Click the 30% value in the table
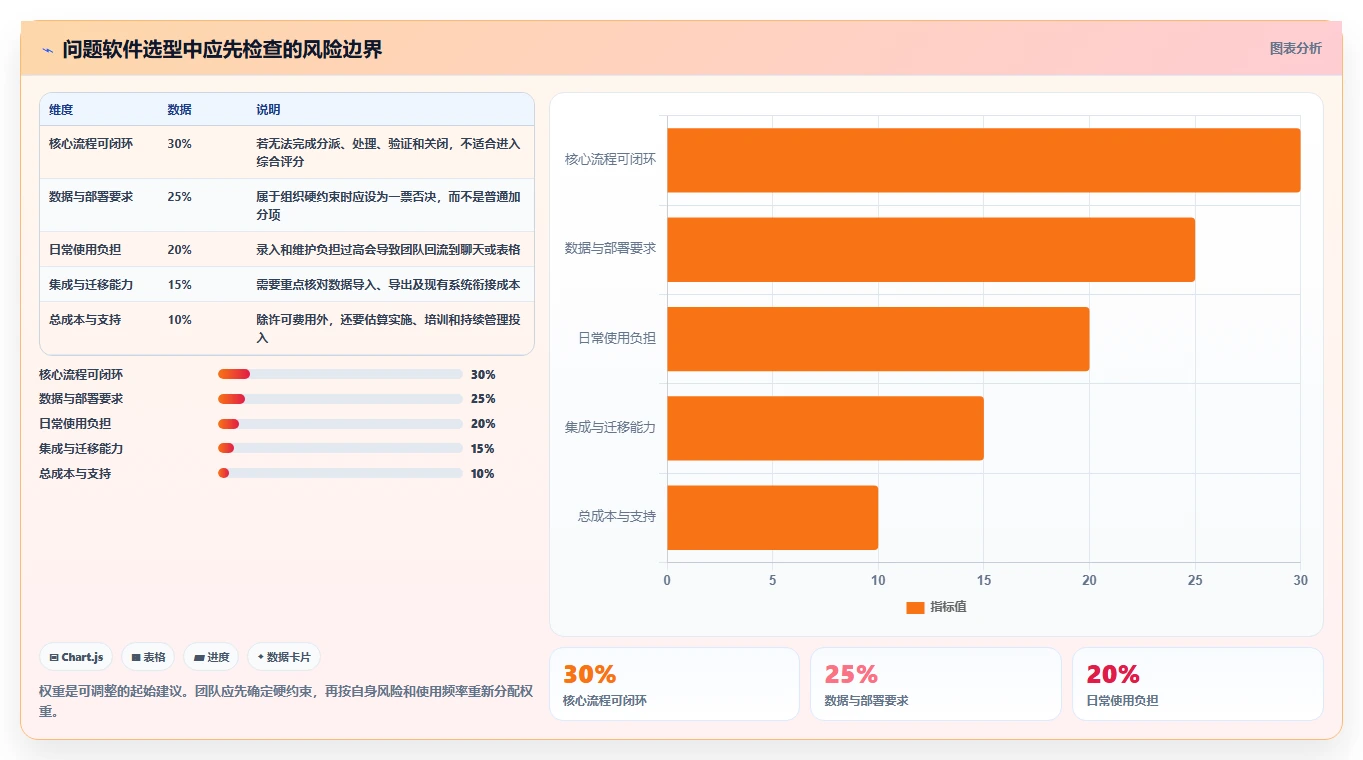The width and height of the screenshot is (1363, 760). (x=180, y=144)
